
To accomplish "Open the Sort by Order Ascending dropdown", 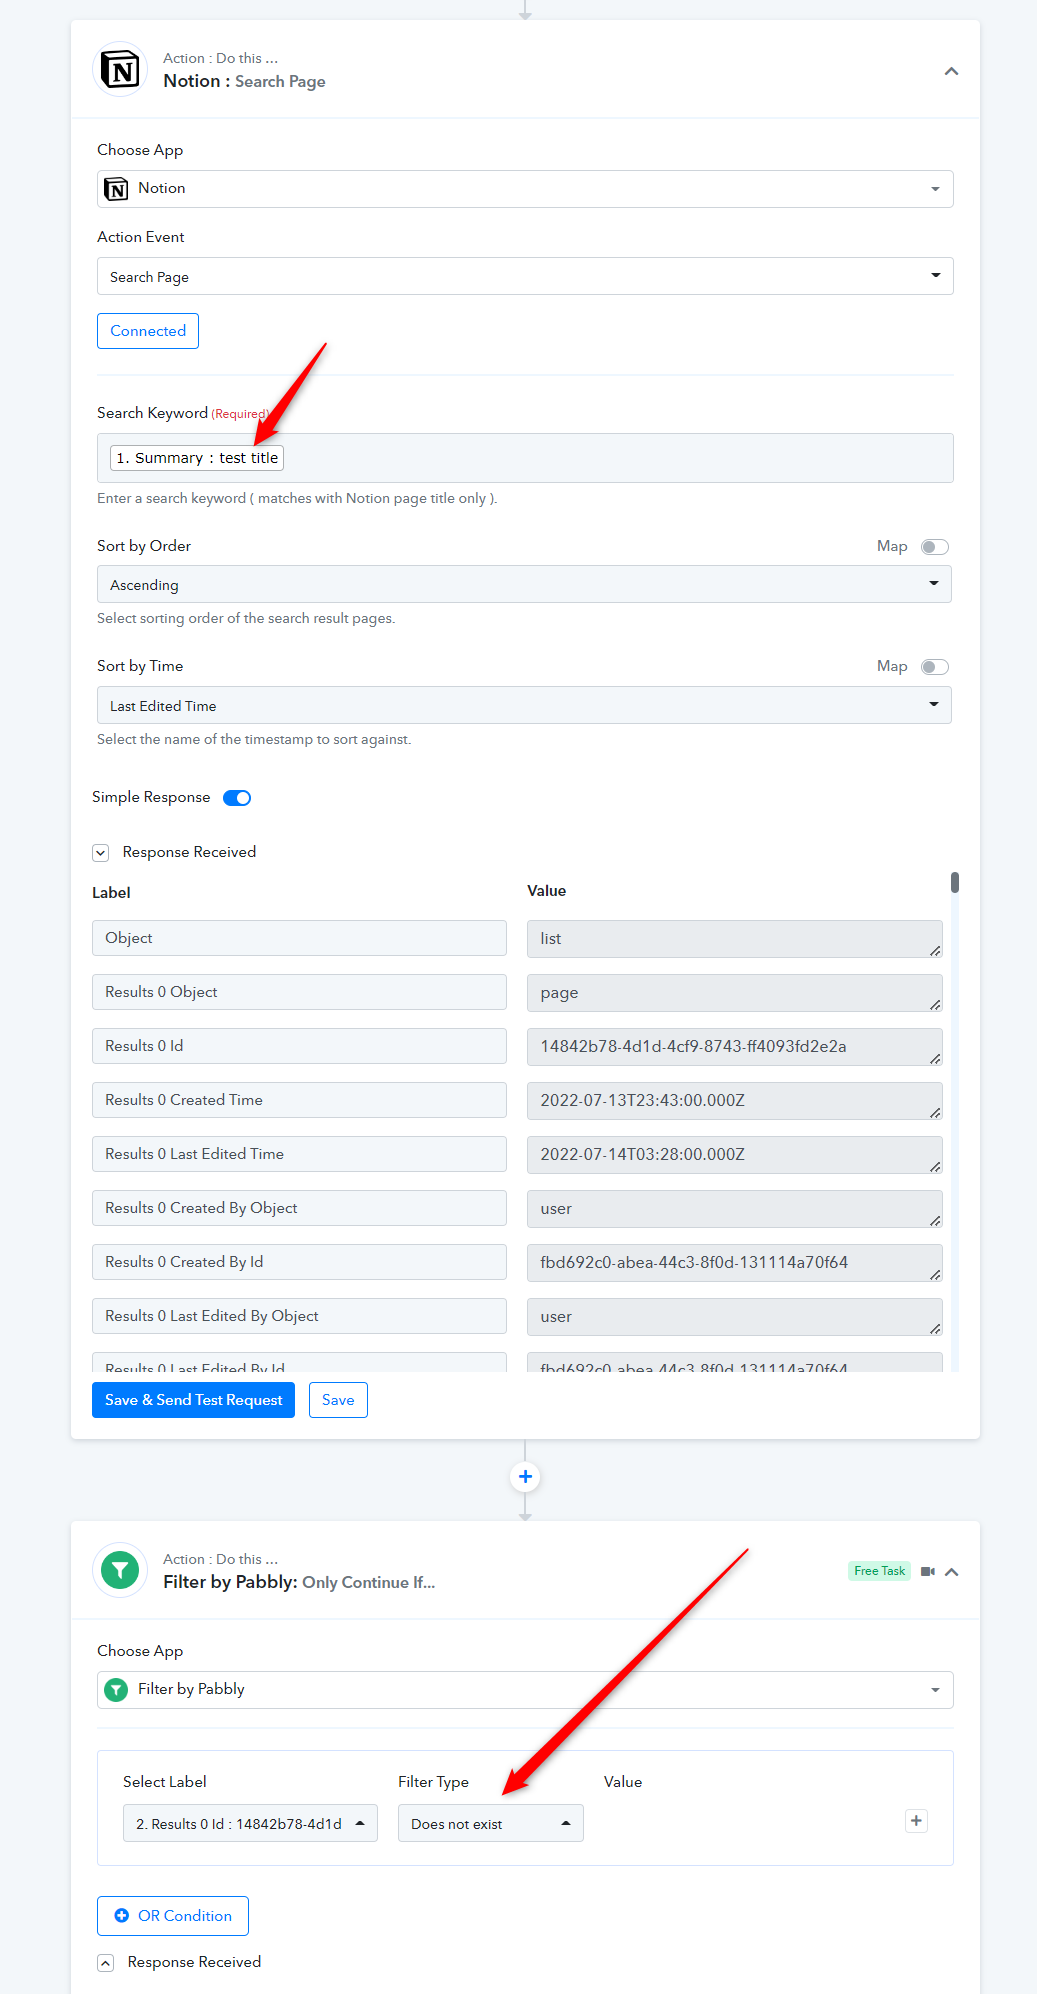I will pos(524,584).
